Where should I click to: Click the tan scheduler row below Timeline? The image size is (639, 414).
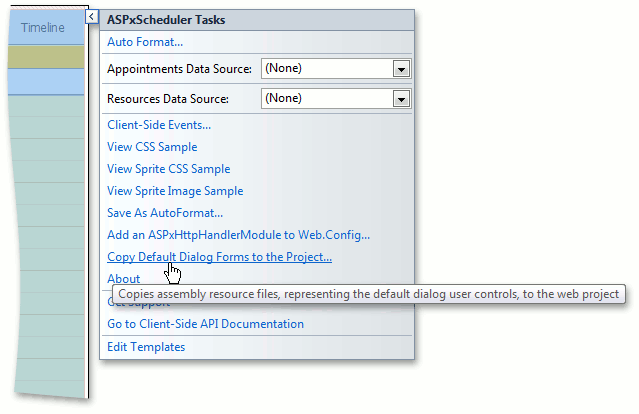pyautogui.click(x=42, y=57)
